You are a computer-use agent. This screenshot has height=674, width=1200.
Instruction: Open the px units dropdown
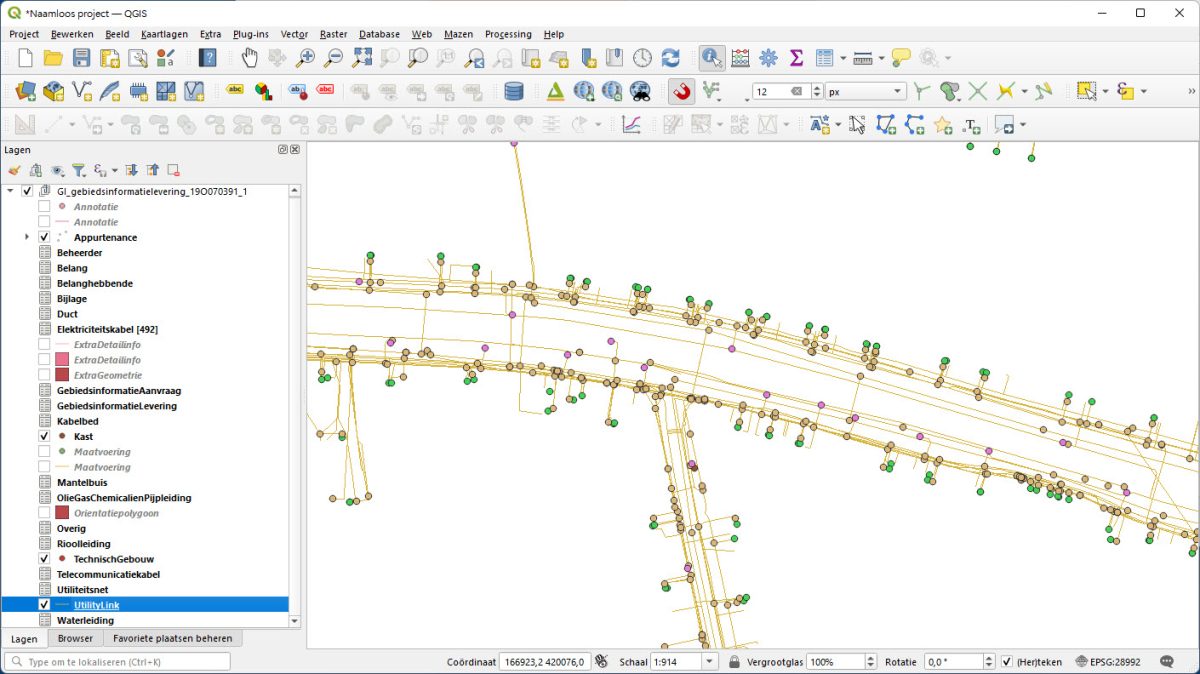[895, 90]
